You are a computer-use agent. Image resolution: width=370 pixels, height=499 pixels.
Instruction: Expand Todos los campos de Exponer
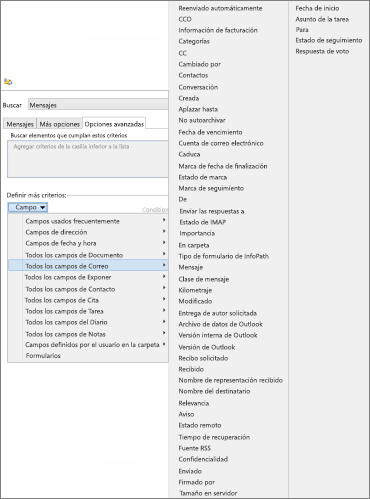pos(88,277)
